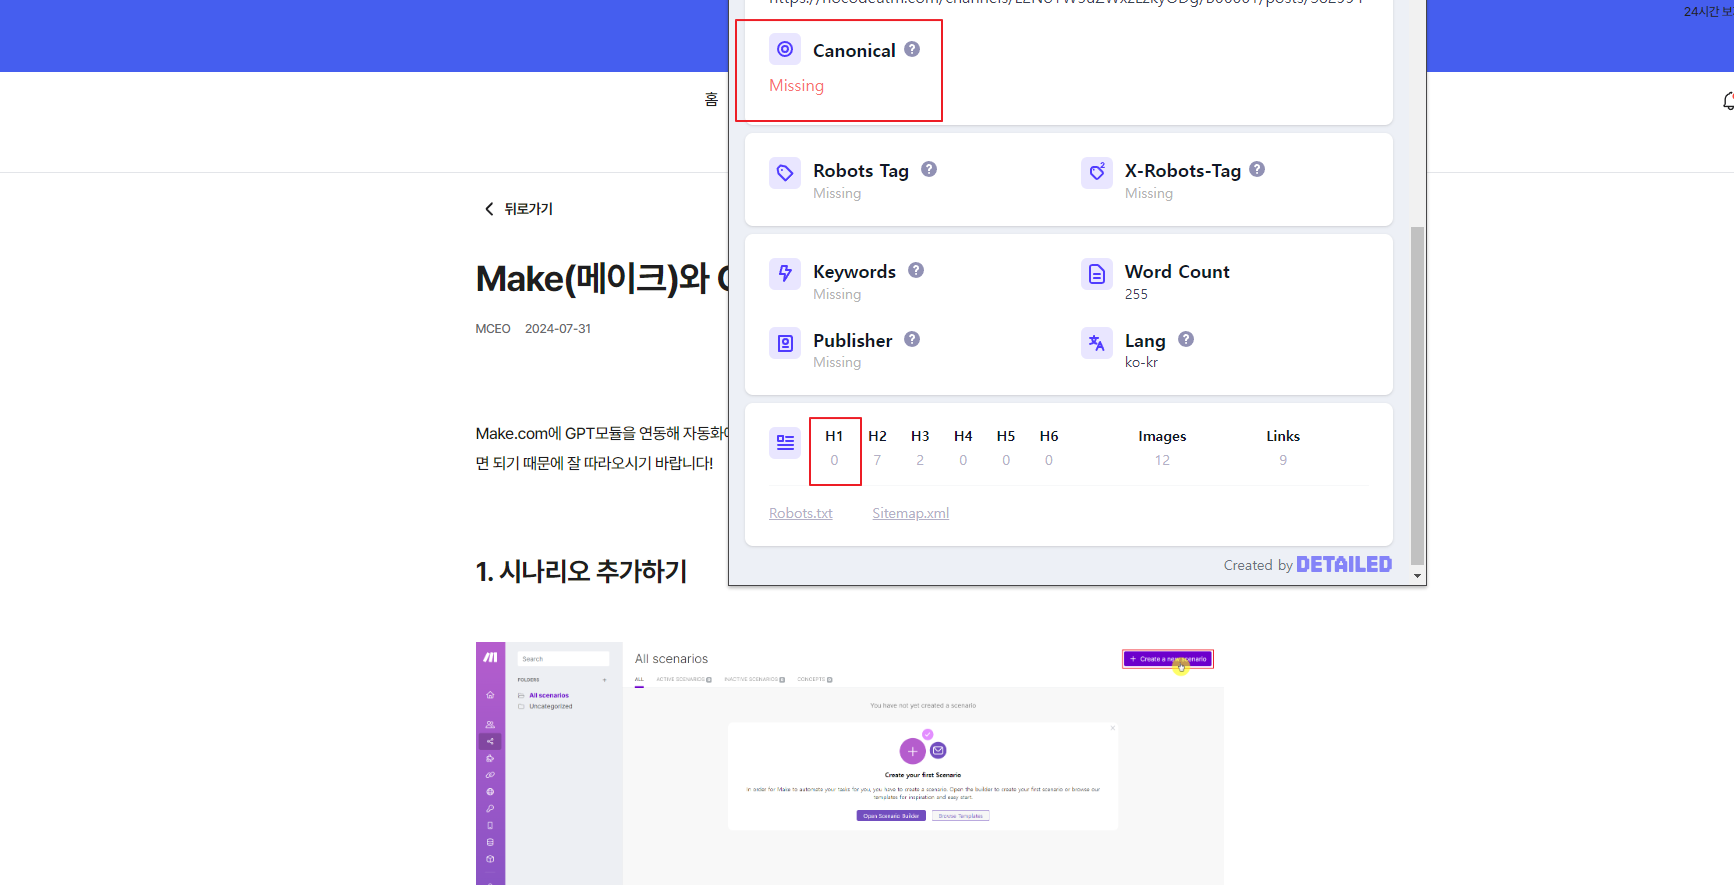This screenshot has height=885, width=1734.
Task: Click the Robots Tag label icon
Action: tap(785, 173)
